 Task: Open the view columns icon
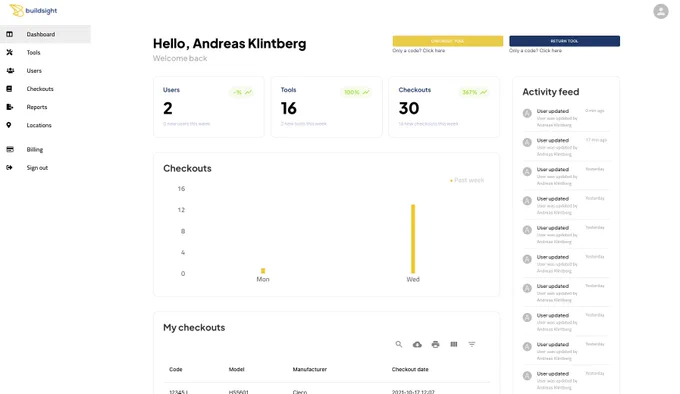(x=454, y=344)
